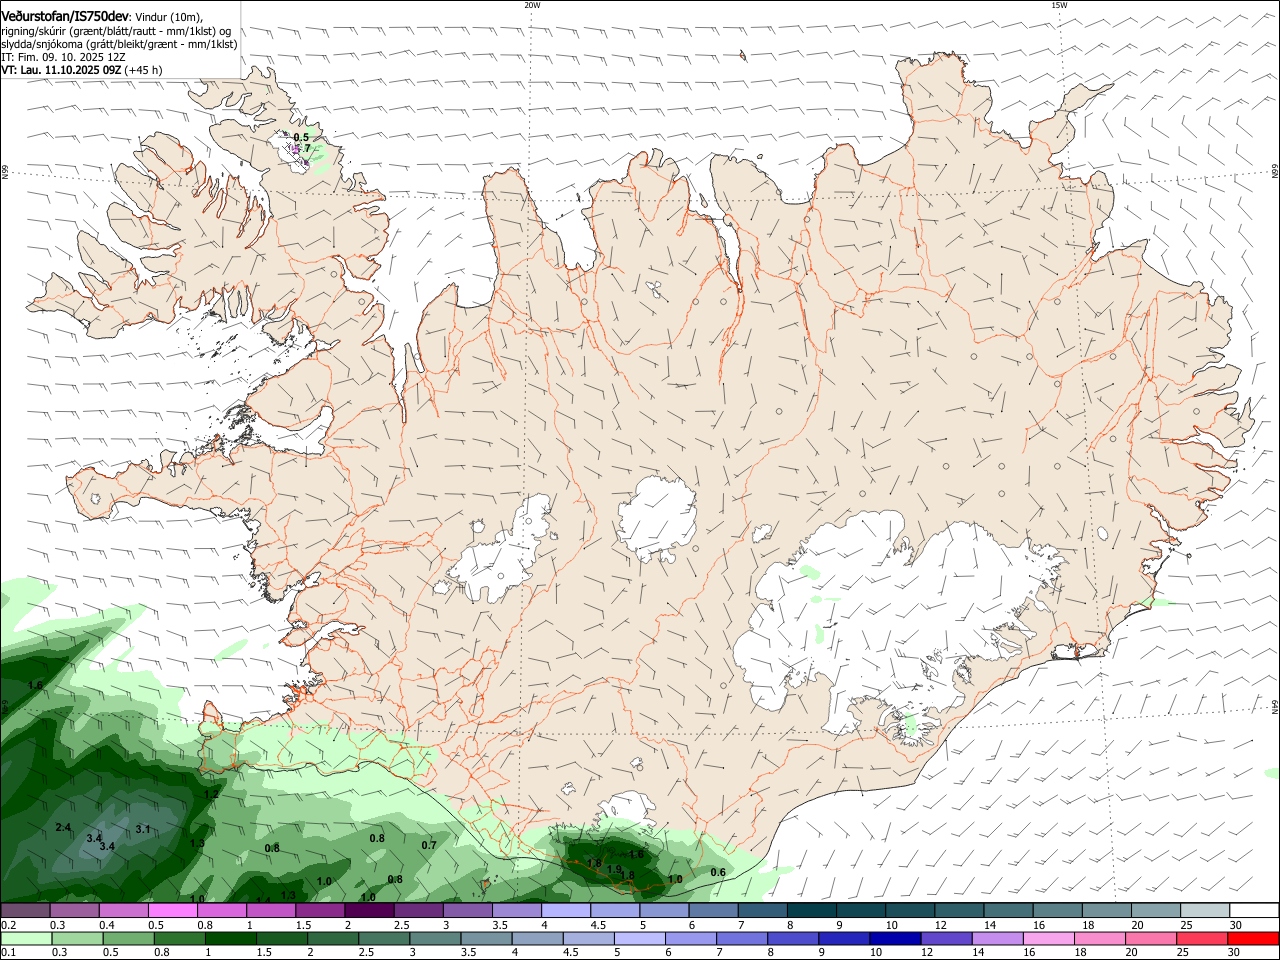The height and width of the screenshot is (960, 1280).
Task: Select the 0.3–0.5 light green swatch, lower legend row
Action: point(77,938)
